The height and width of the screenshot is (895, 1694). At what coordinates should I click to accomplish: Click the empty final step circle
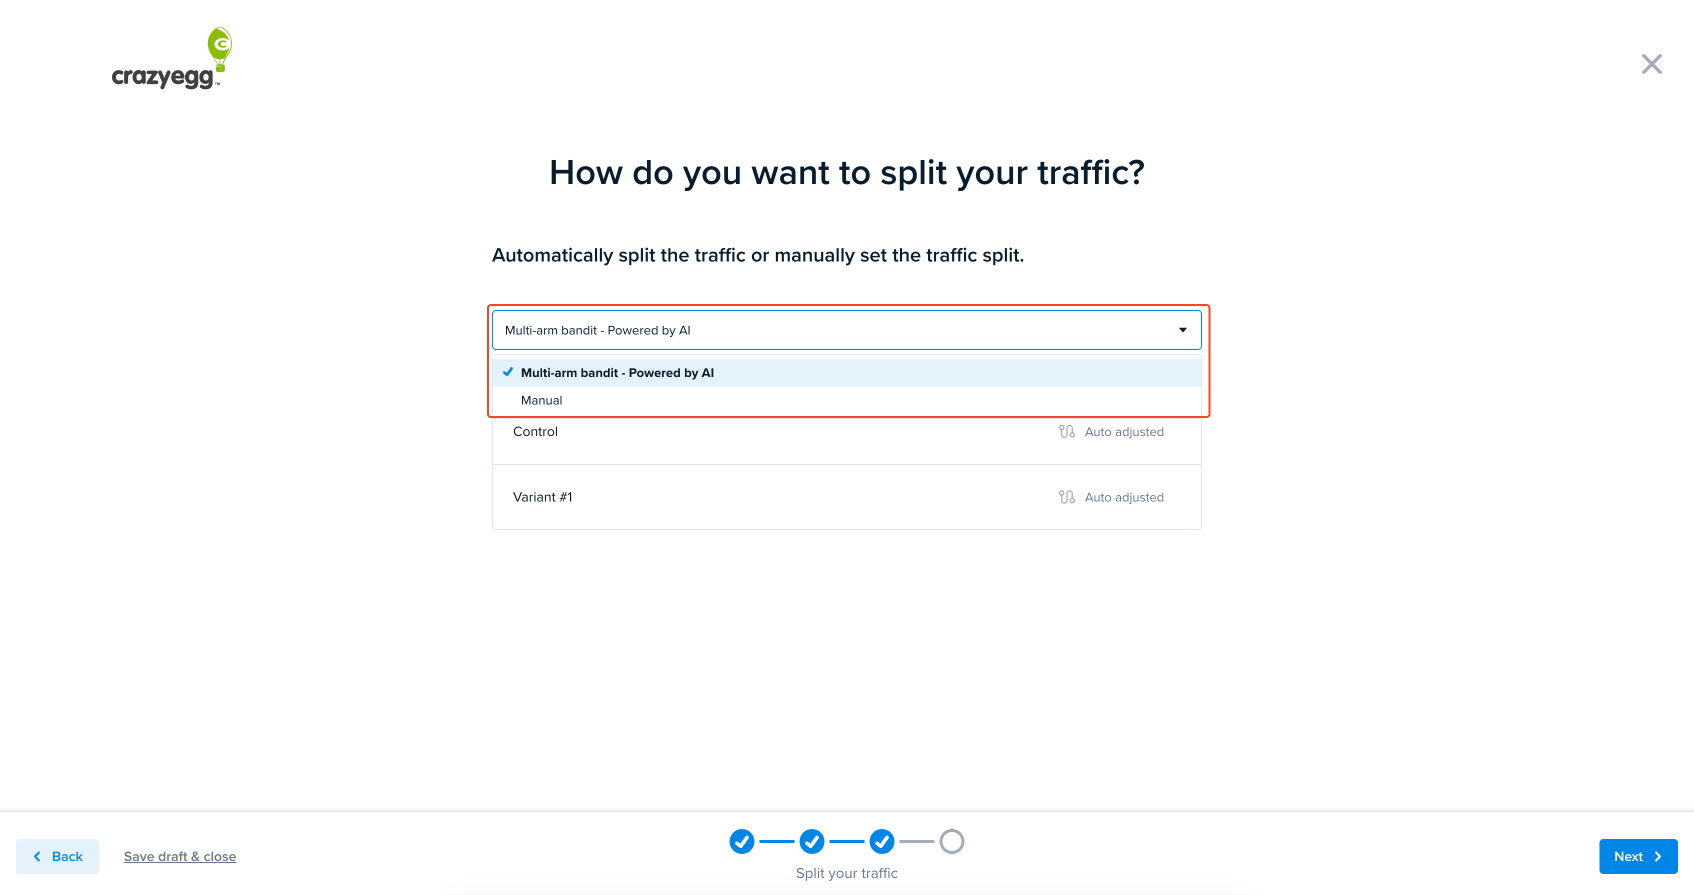point(952,842)
